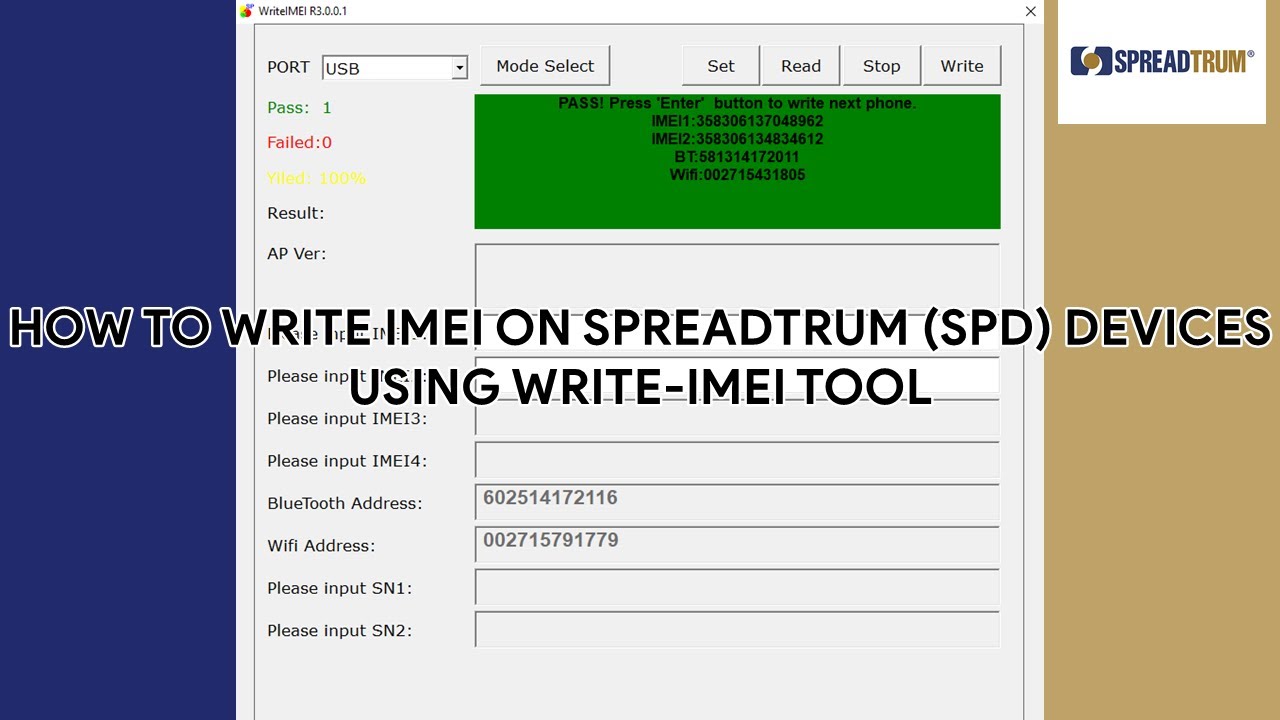Click the Stop button
This screenshot has width=1280, height=720.
tap(881, 66)
